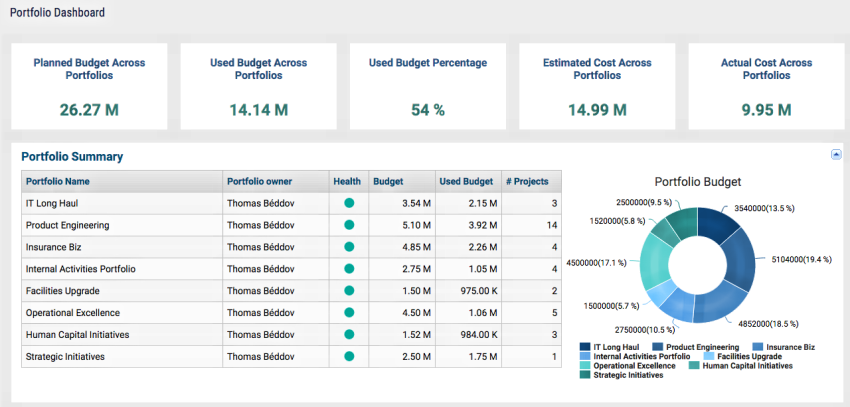Sort by Portfolio Name column header
Image resolution: width=850 pixels, height=407 pixels.
point(122,182)
